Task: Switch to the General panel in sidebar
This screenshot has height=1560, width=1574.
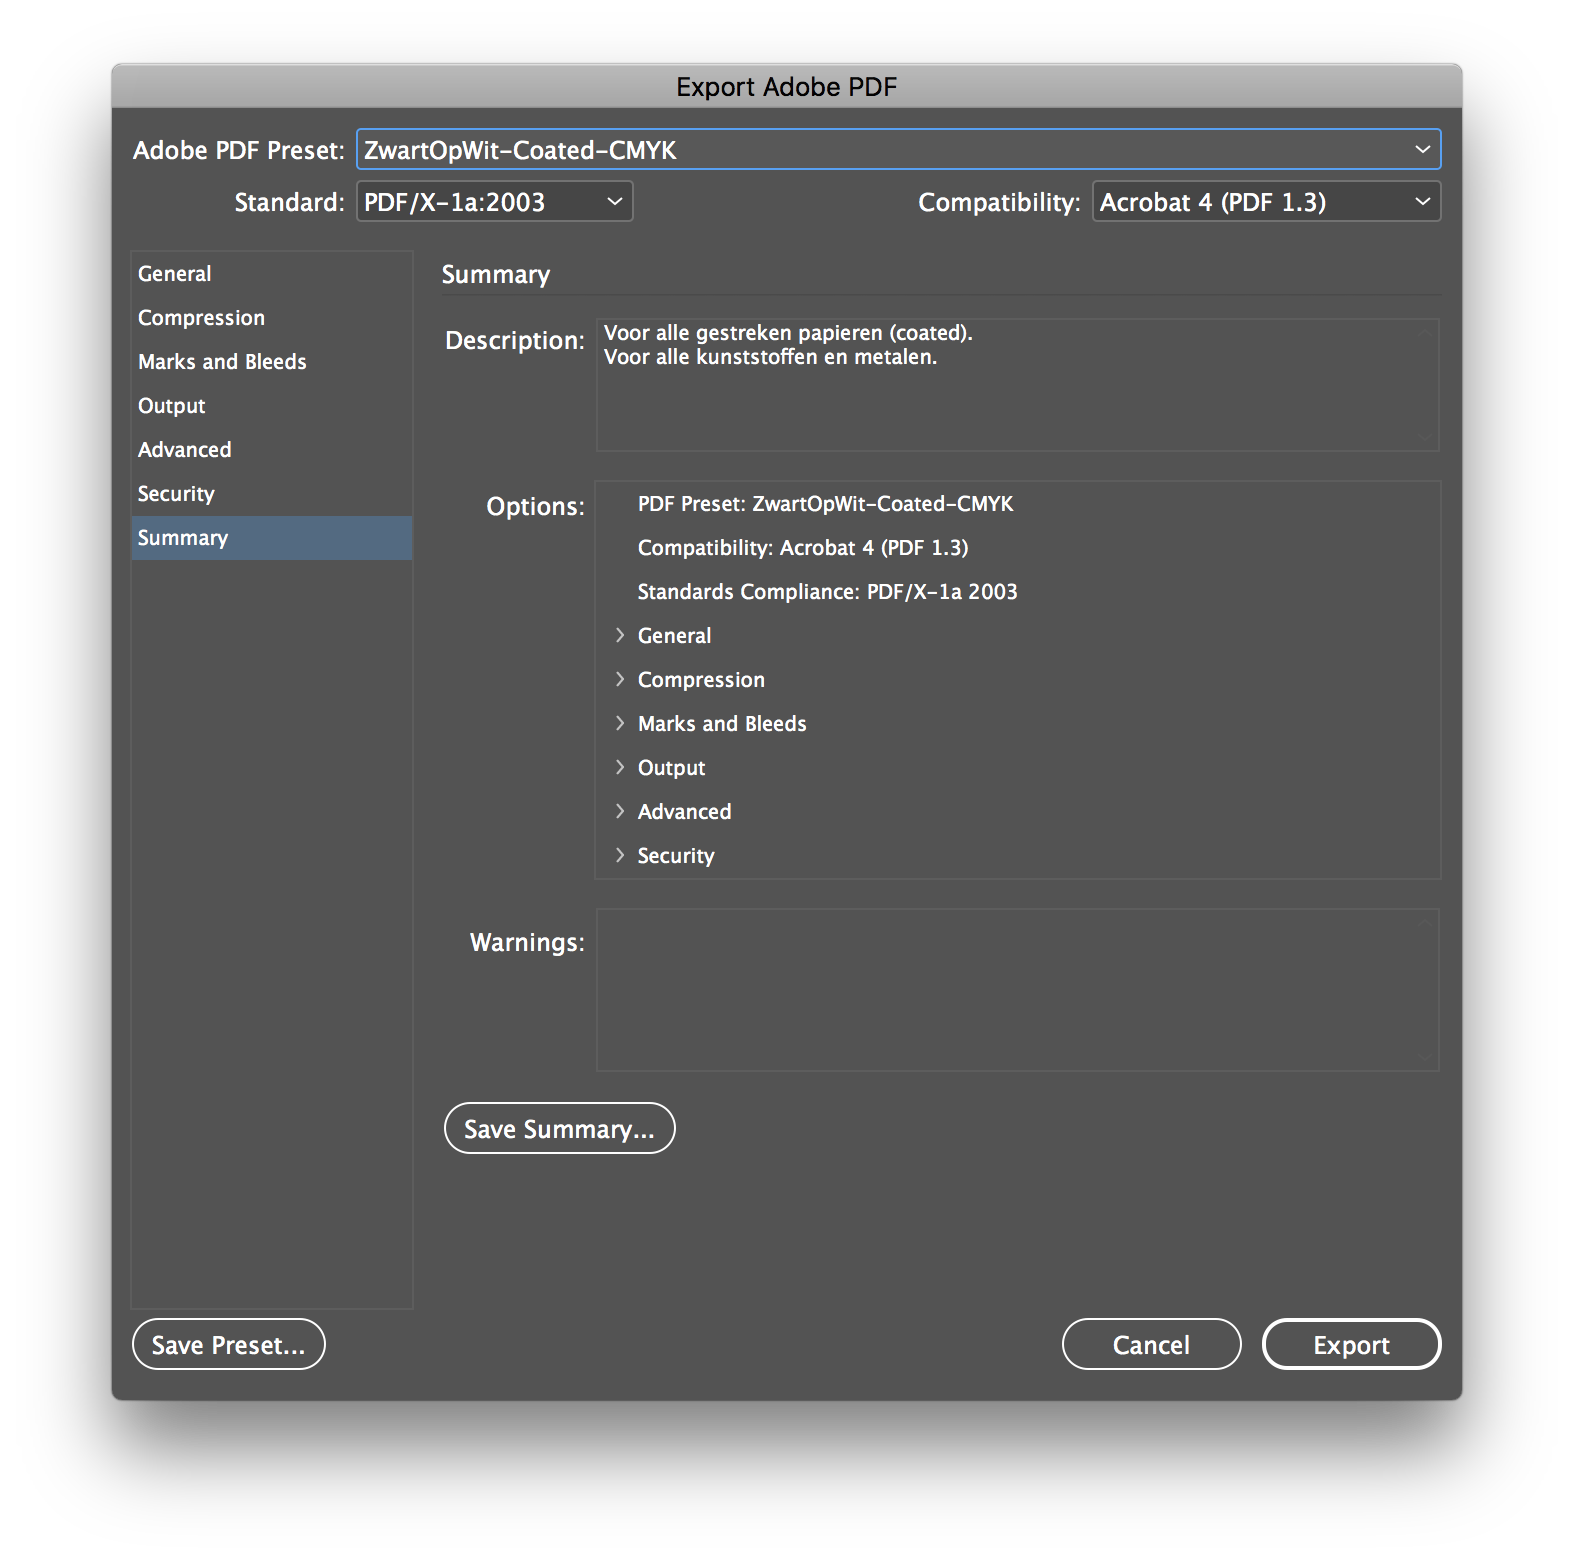Action: [272, 274]
